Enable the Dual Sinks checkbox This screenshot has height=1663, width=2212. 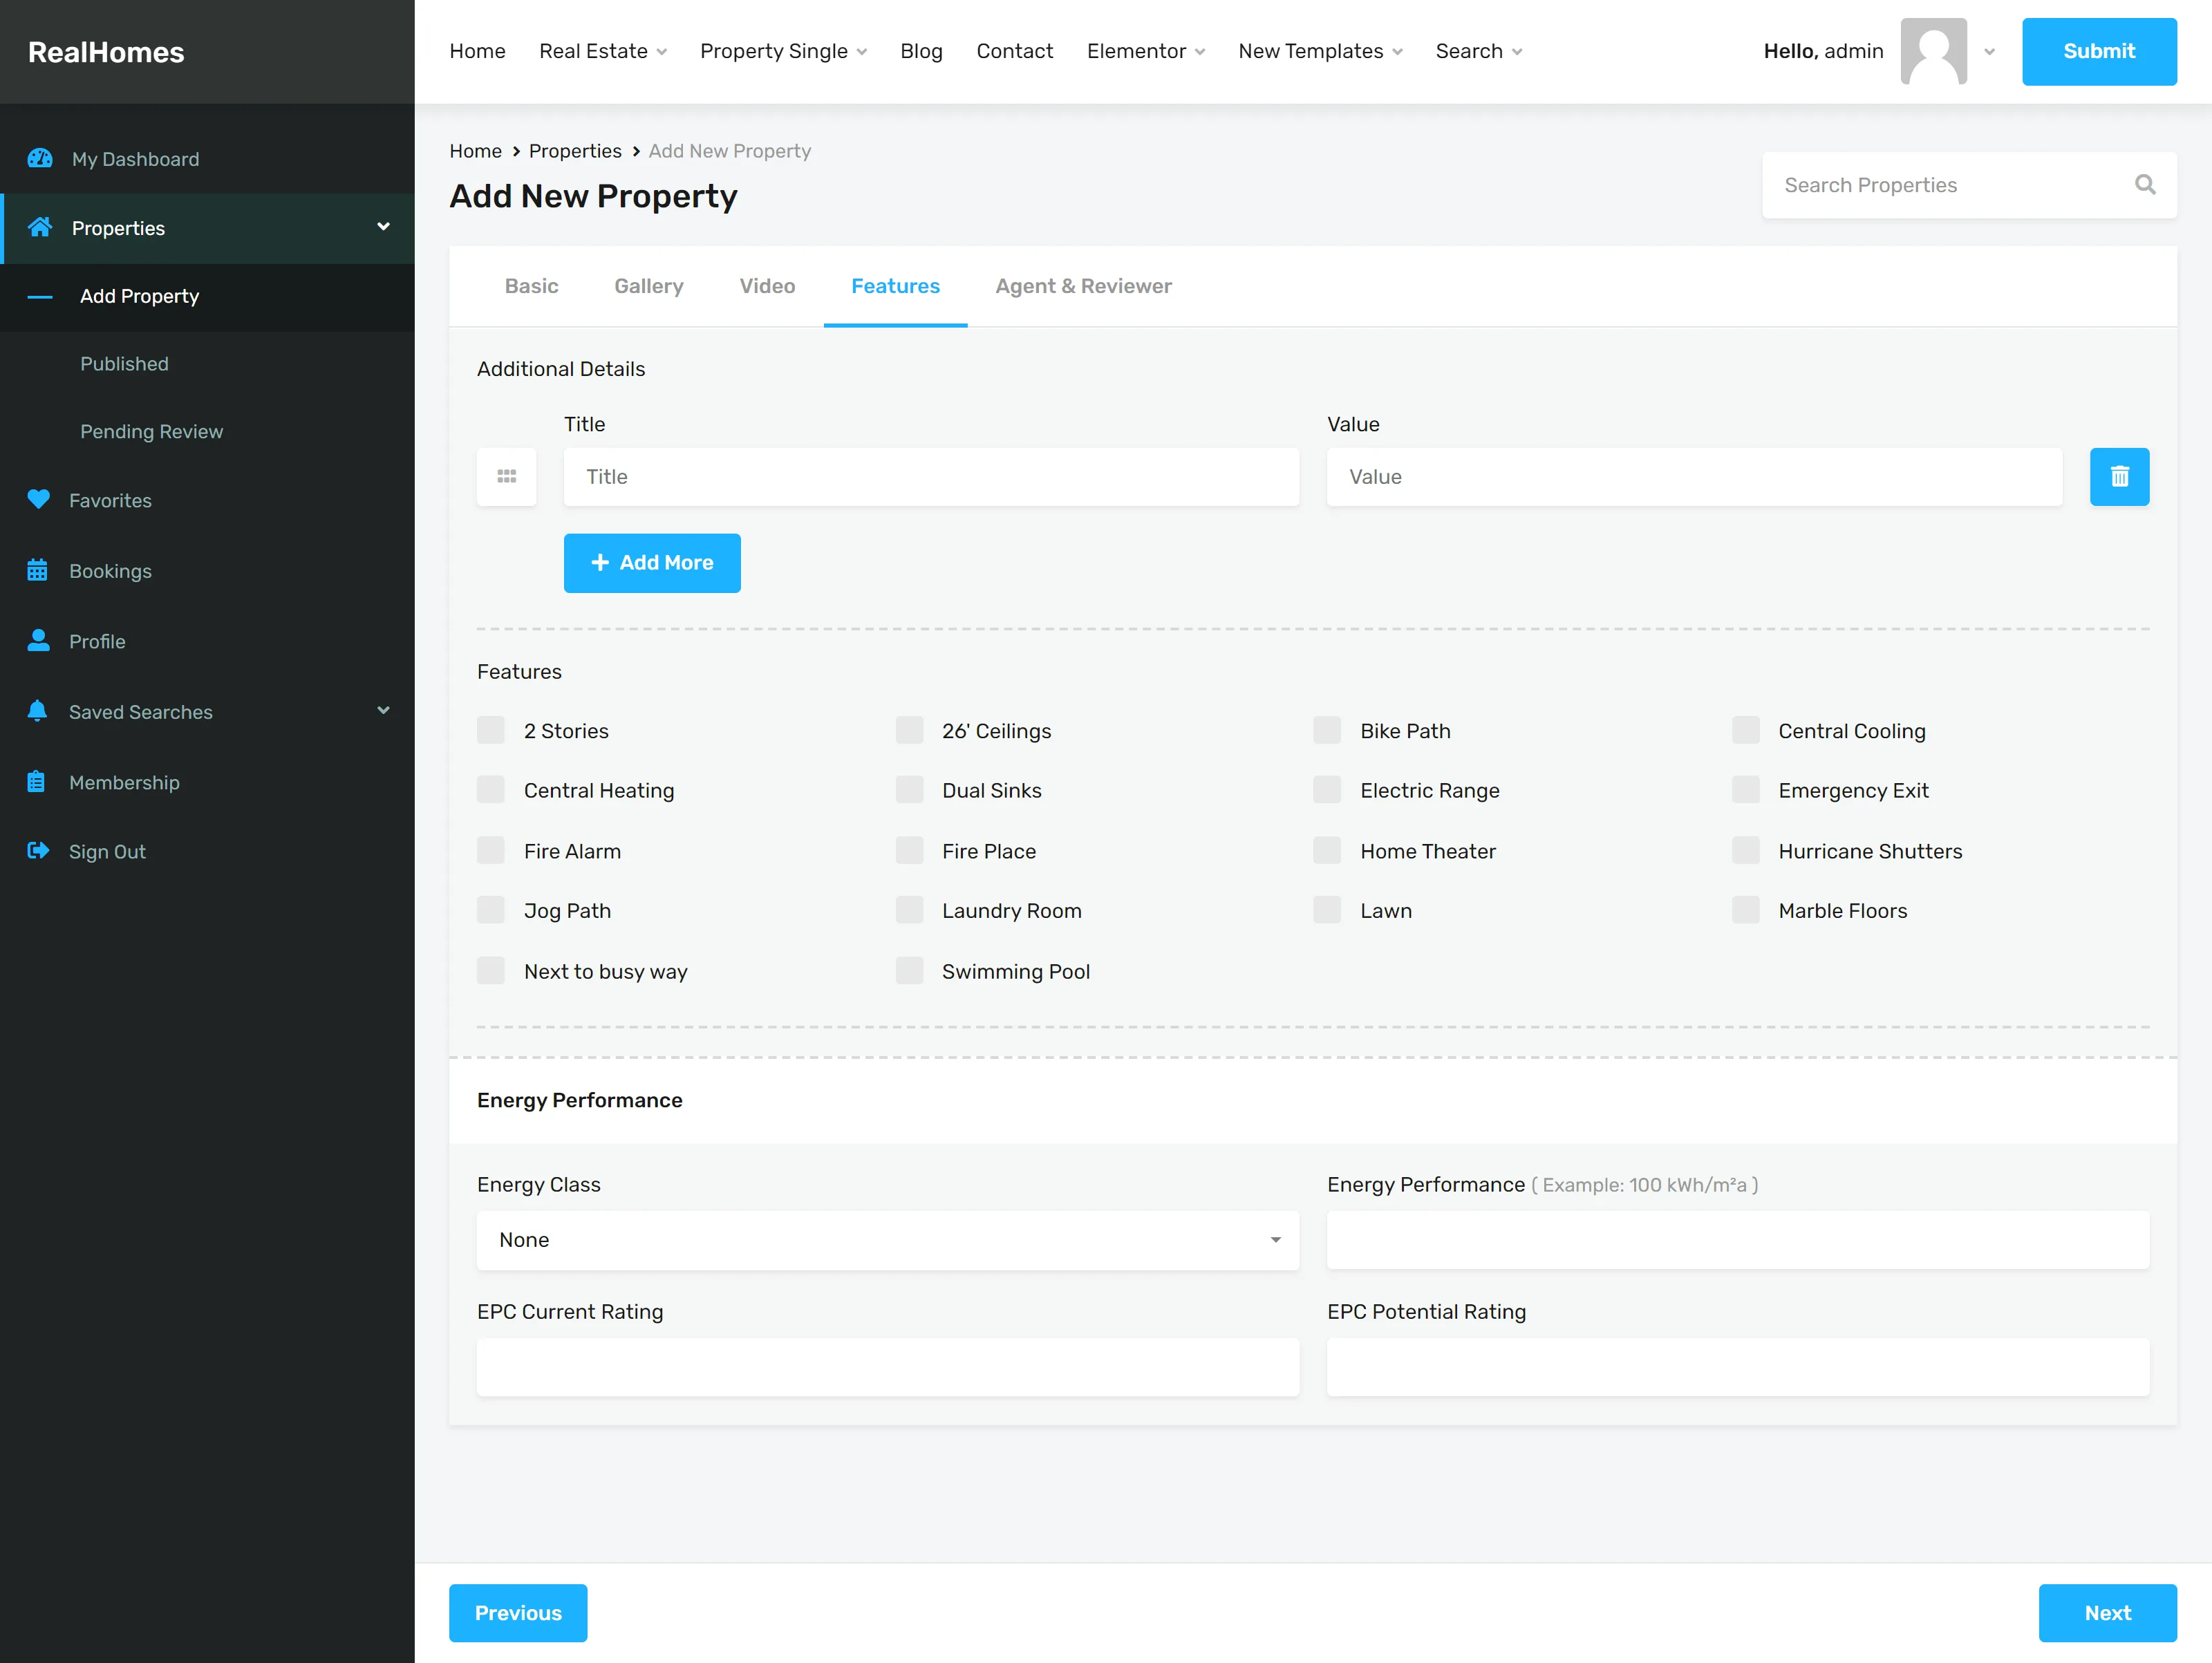tap(909, 789)
